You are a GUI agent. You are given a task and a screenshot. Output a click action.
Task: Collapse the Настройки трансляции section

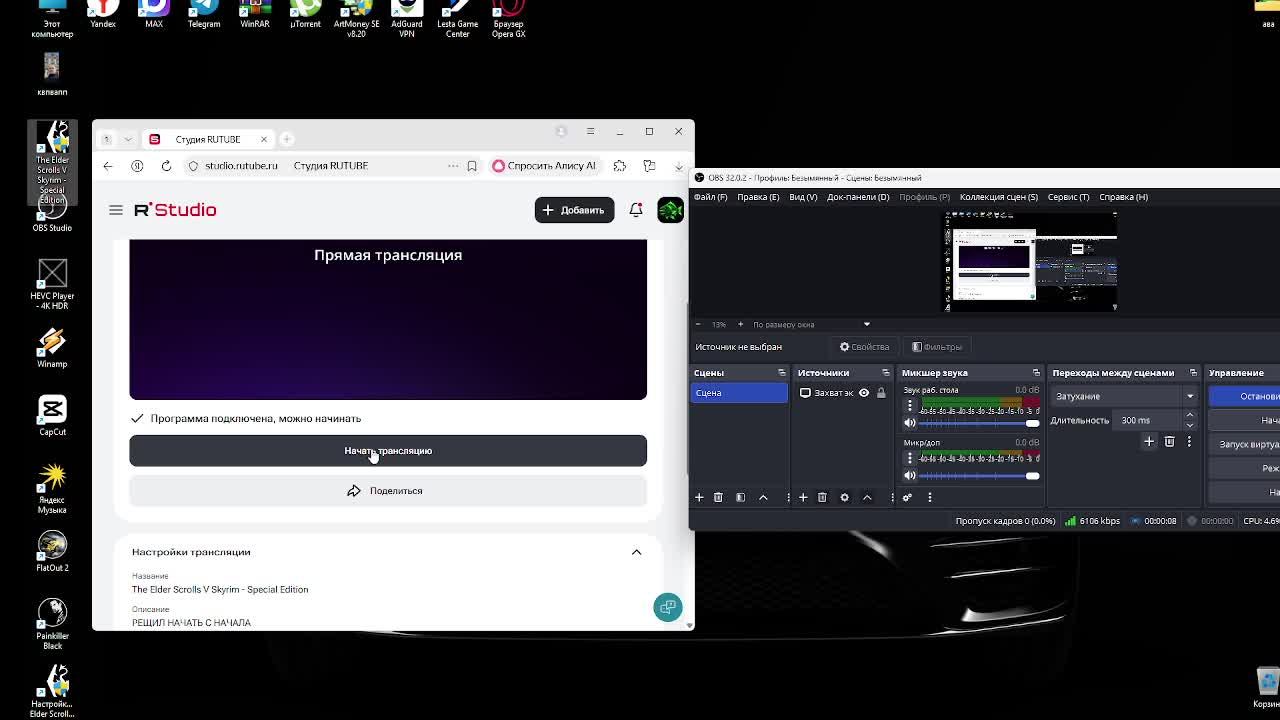636,552
